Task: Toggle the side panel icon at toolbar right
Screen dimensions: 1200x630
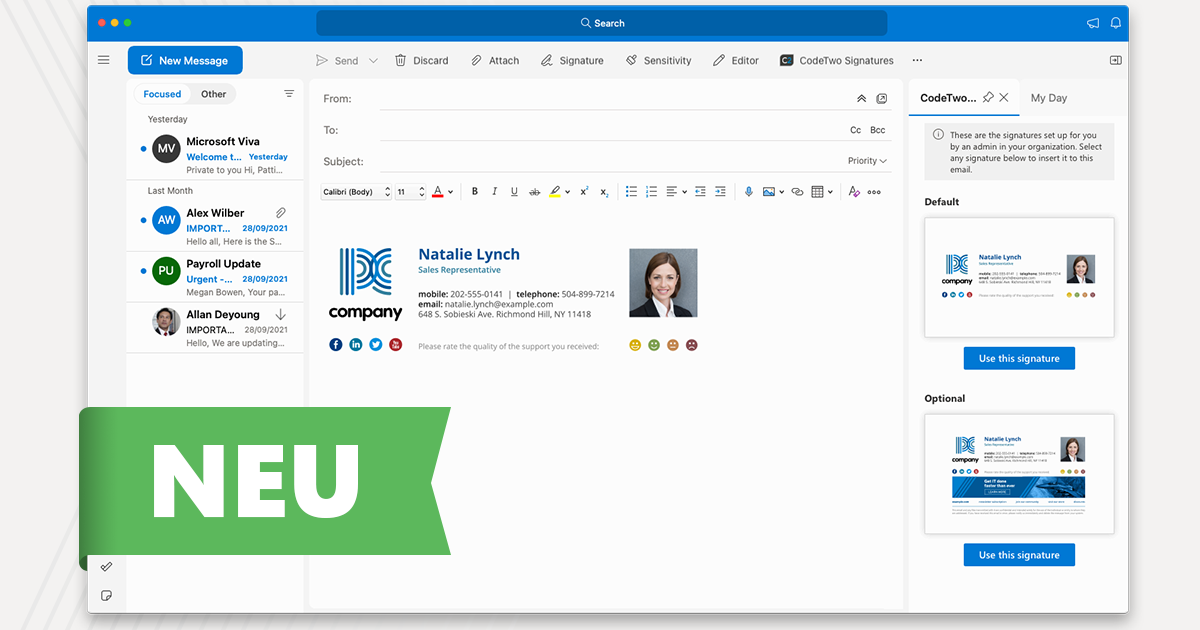Action: 1116,60
